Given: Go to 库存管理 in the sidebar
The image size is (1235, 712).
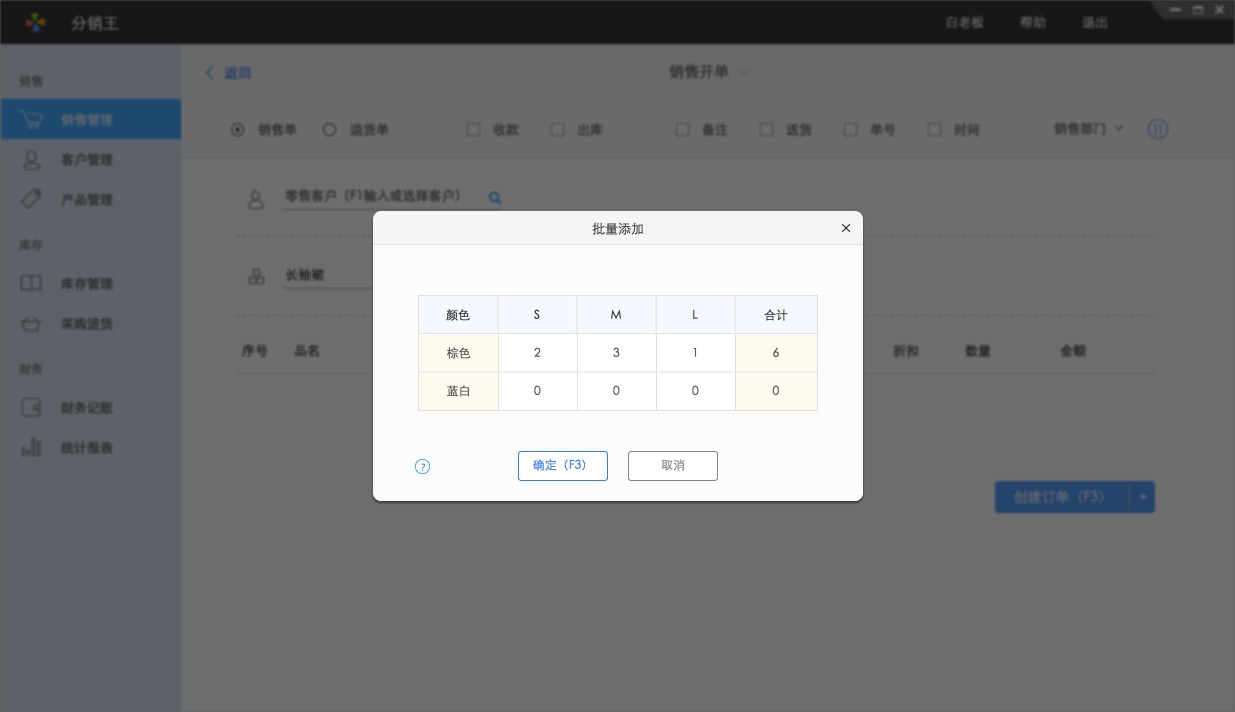Looking at the screenshot, I should point(86,284).
